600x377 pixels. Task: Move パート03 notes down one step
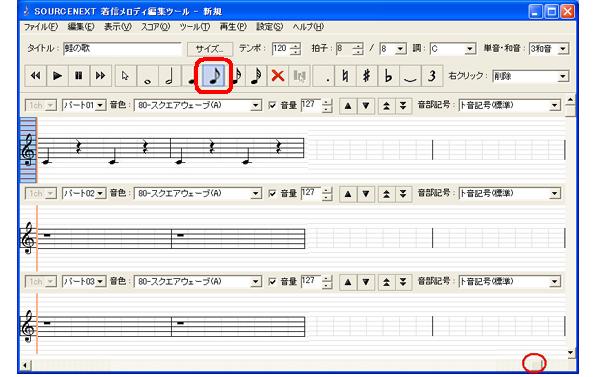point(366,282)
